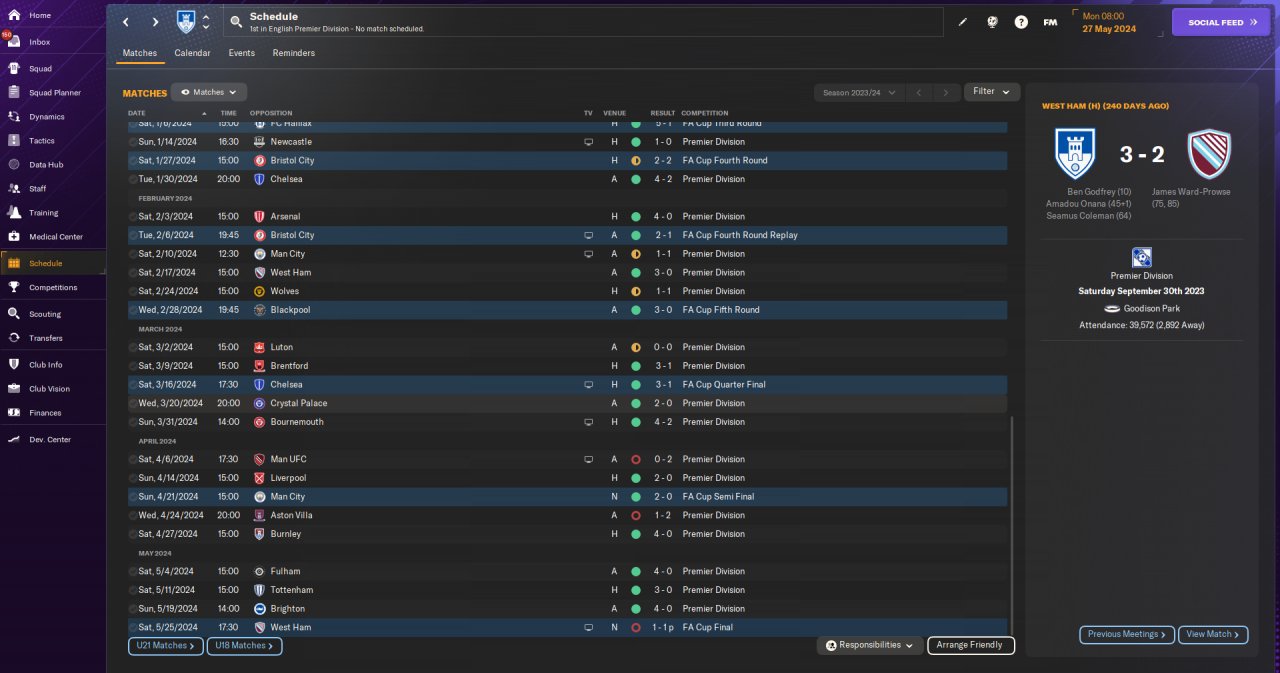
Task: Navigate forward with the right arrow
Action: (x=155, y=22)
